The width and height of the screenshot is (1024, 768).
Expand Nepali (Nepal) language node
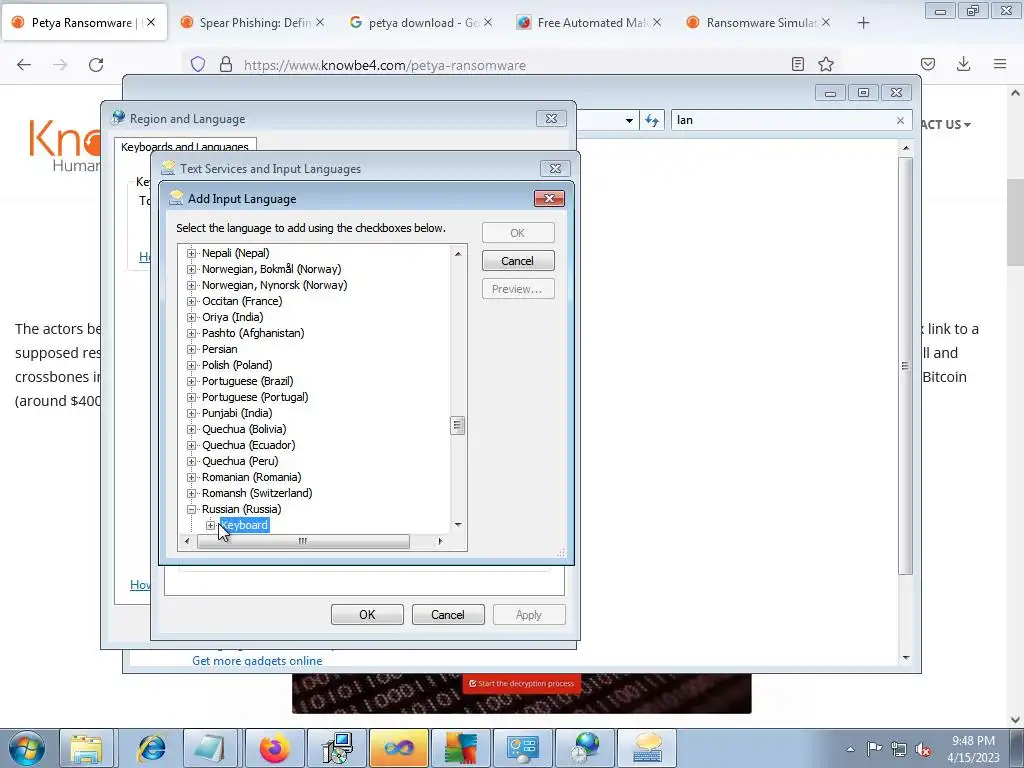point(191,253)
